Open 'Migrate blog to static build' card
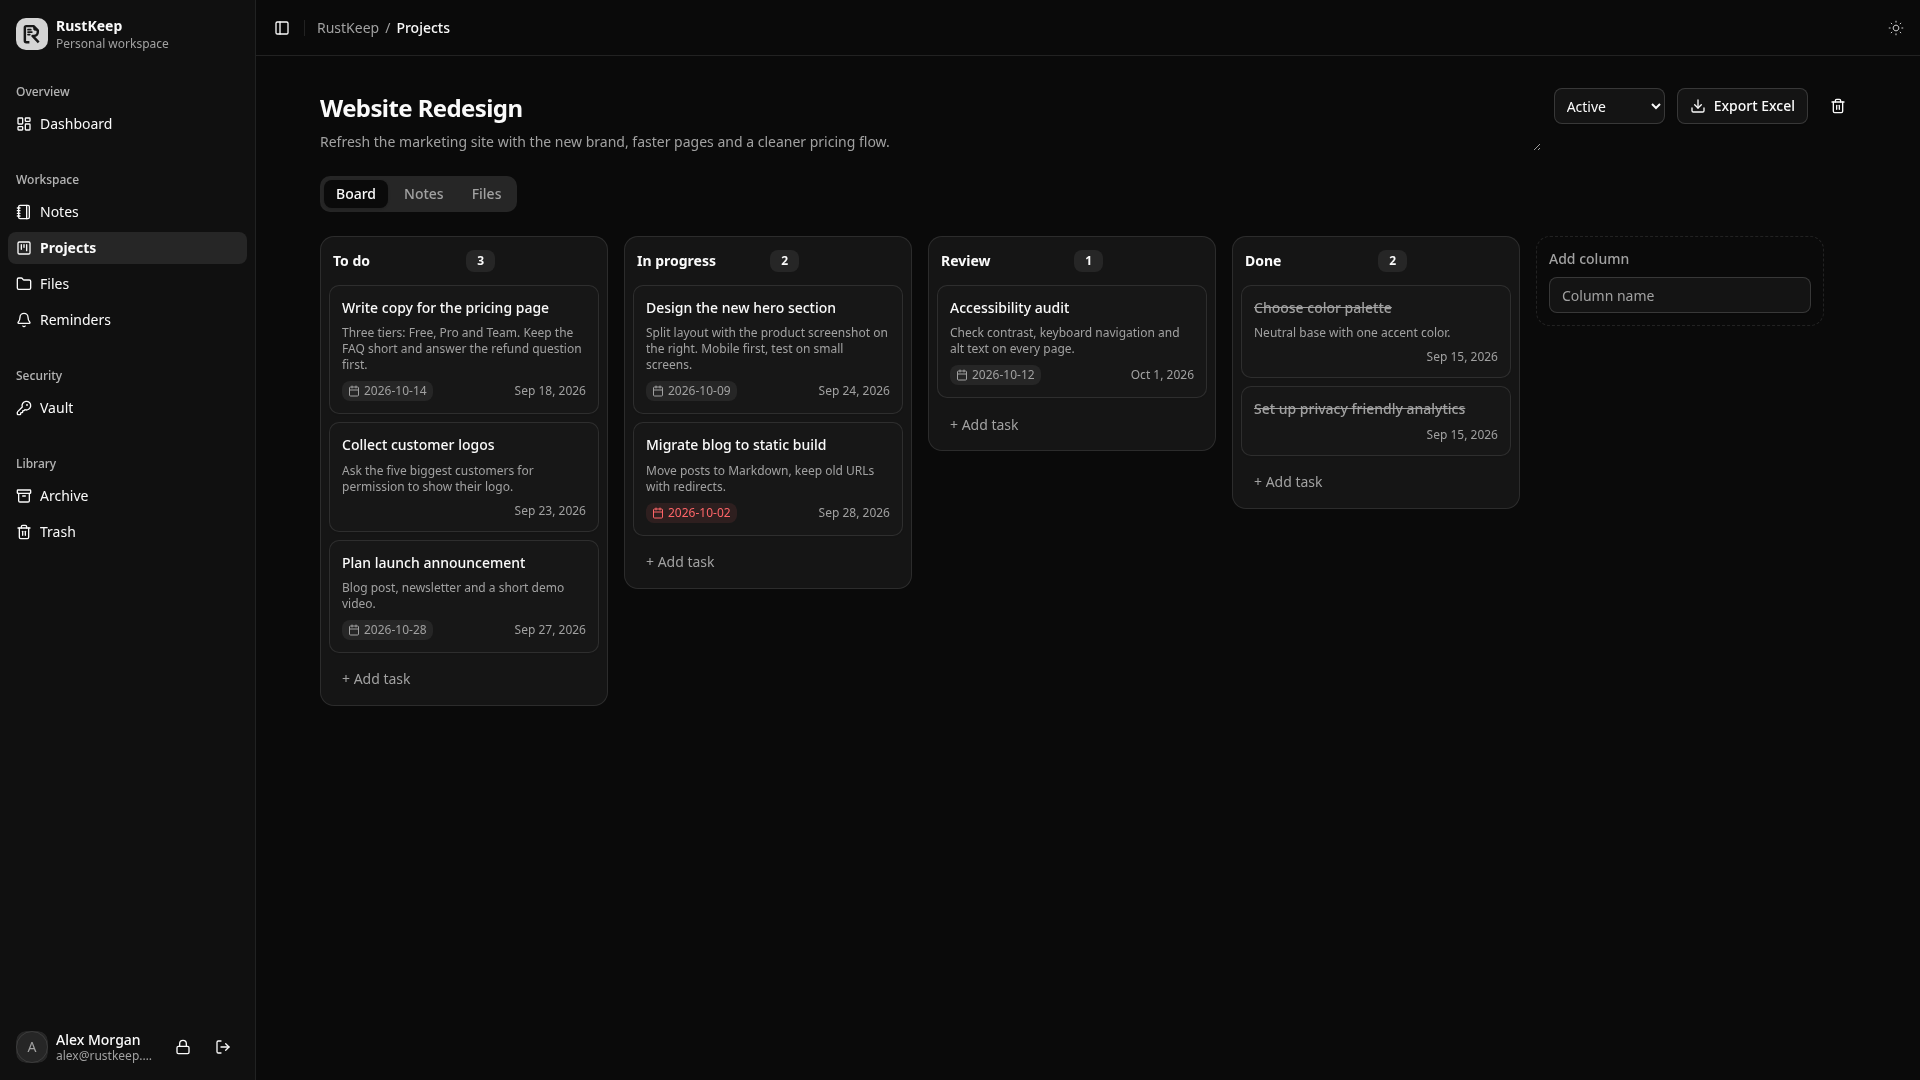Viewport: 1920px width, 1080px height. coord(768,479)
